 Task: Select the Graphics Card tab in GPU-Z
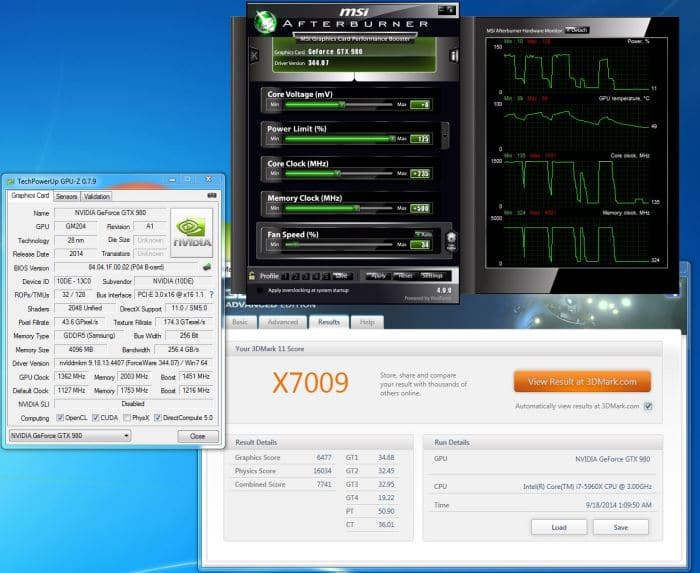pos(30,195)
